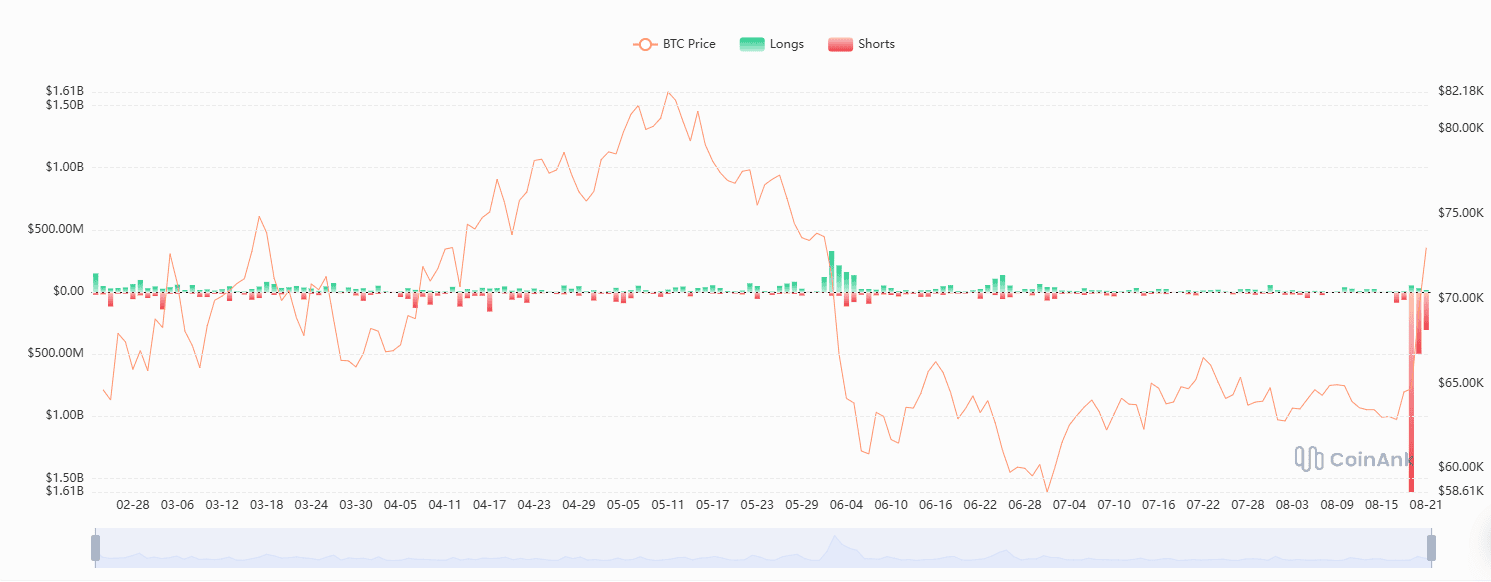This screenshot has width=1491, height=582.
Task: Click the 05-29 date label
Action: (x=802, y=505)
